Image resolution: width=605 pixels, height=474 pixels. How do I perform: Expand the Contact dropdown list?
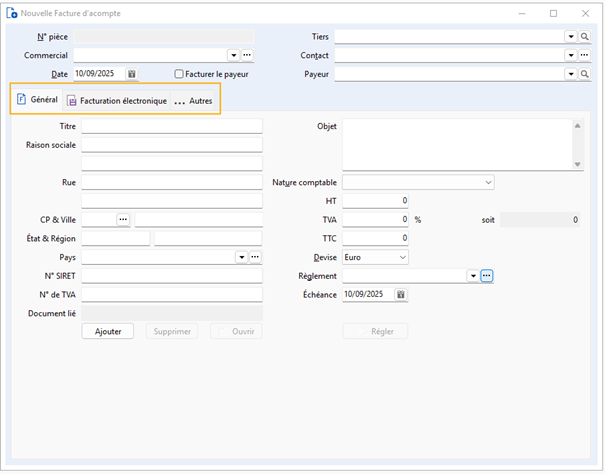coord(570,55)
